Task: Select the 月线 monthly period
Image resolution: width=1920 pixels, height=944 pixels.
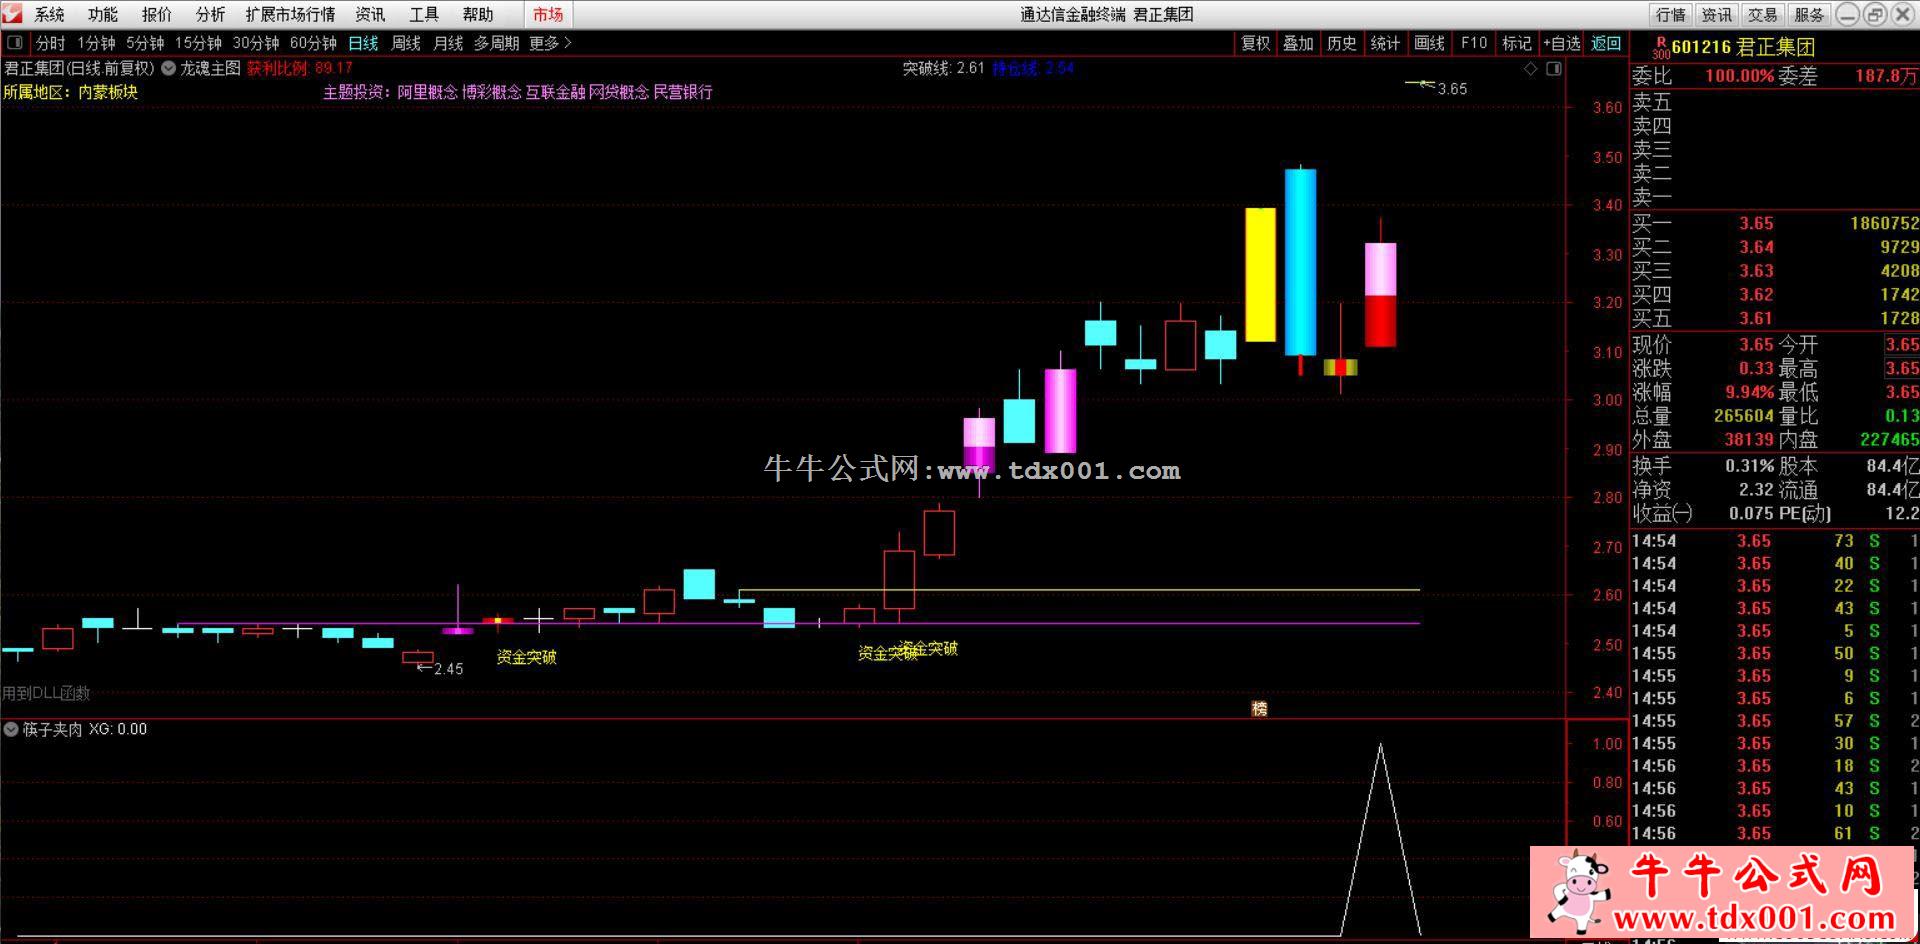Action: 448,43
